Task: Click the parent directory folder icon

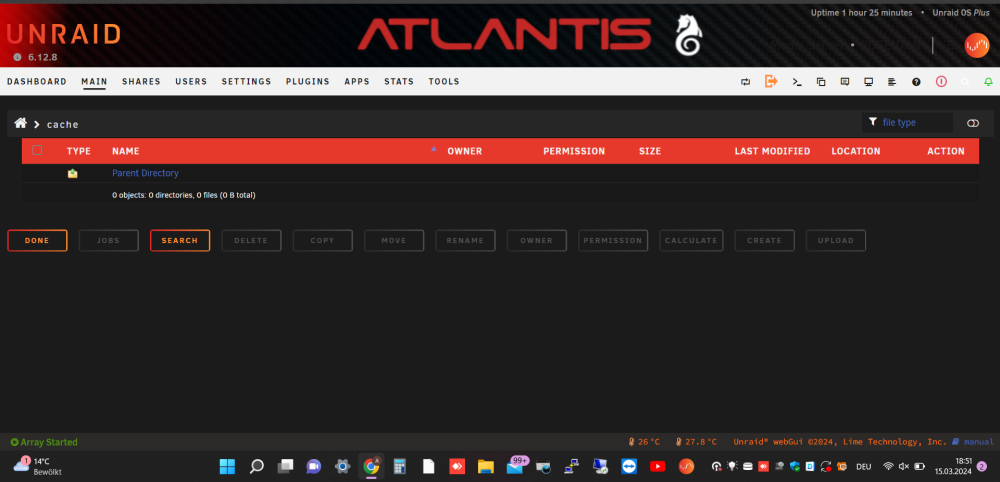Action: tap(73, 173)
